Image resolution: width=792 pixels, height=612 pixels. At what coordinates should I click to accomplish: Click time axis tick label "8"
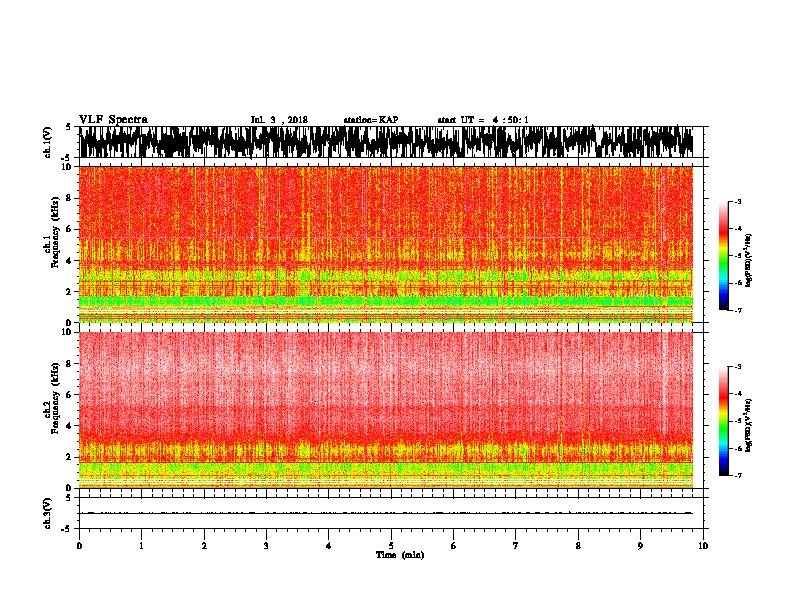(x=578, y=545)
